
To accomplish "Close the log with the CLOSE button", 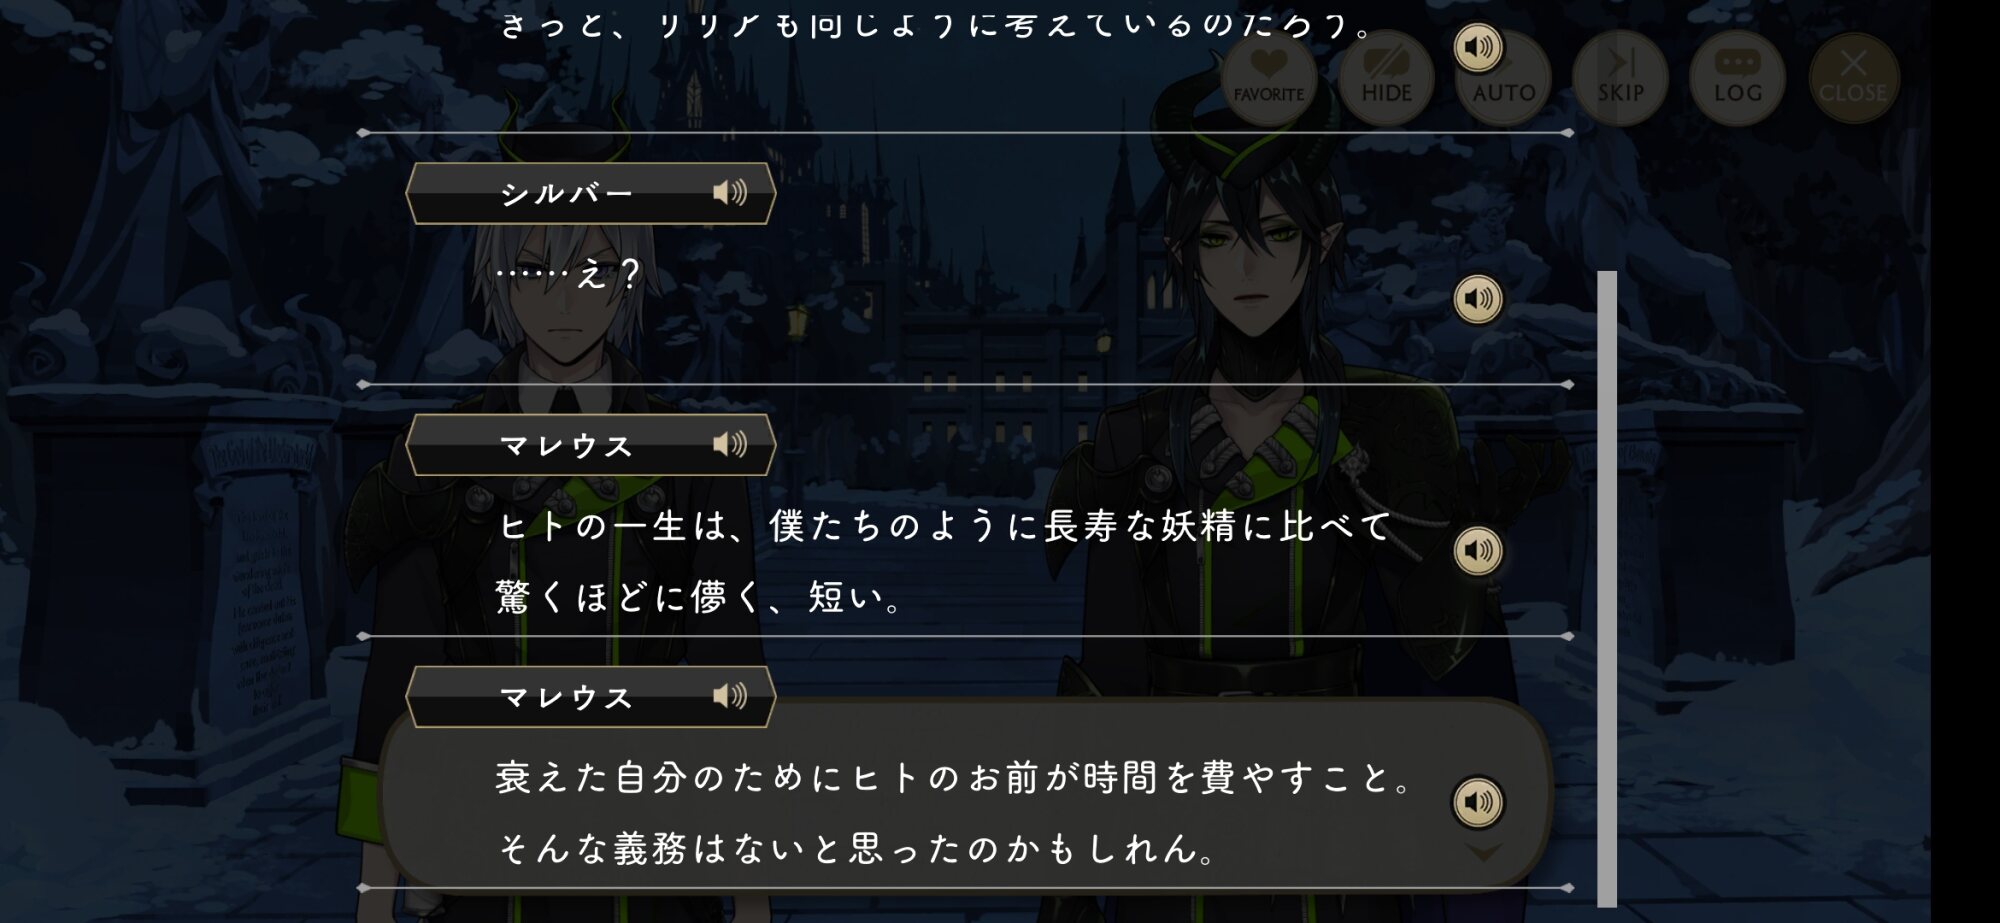I will click(x=1853, y=78).
